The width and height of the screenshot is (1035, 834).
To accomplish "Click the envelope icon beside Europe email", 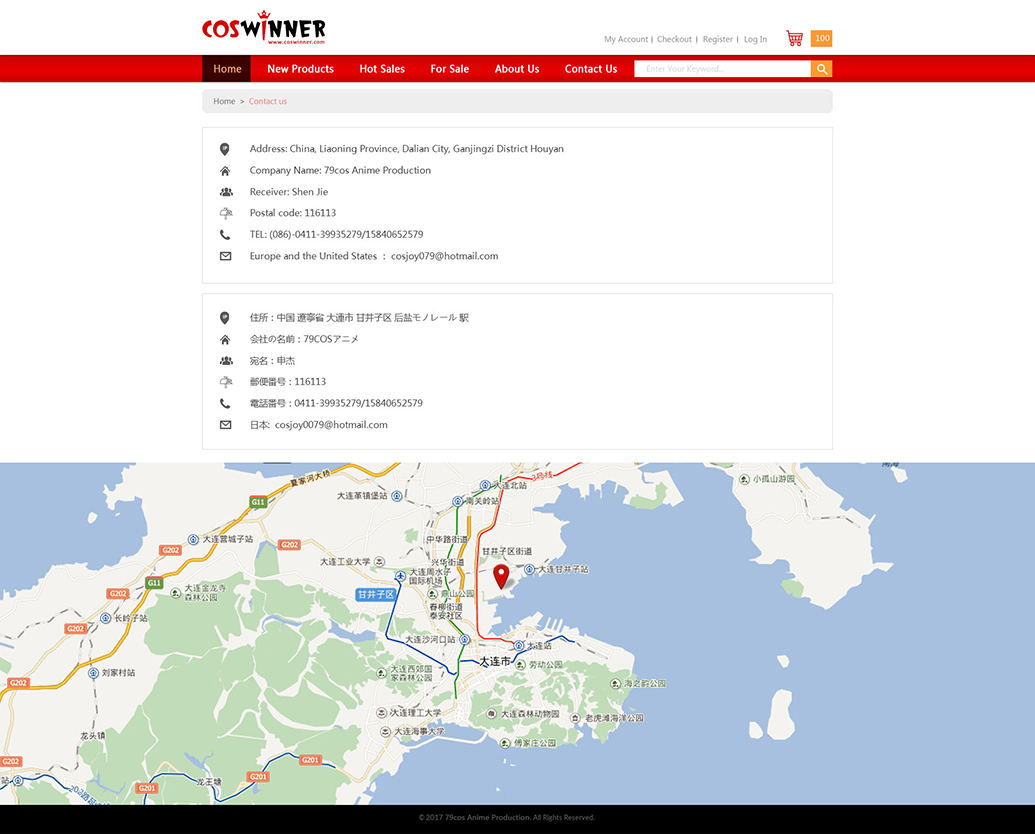I will (x=225, y=256).
